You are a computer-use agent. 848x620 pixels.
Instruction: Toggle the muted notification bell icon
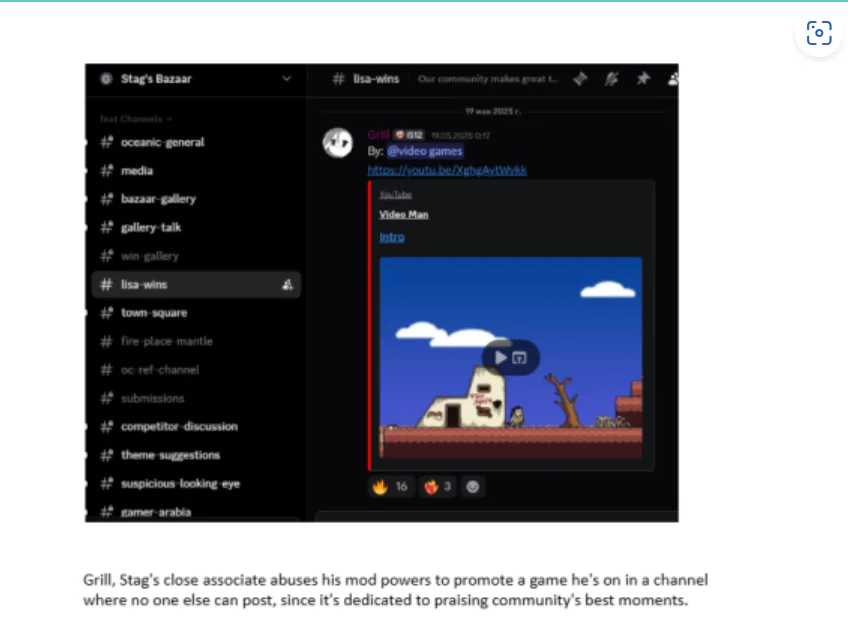tap(612, 79)
